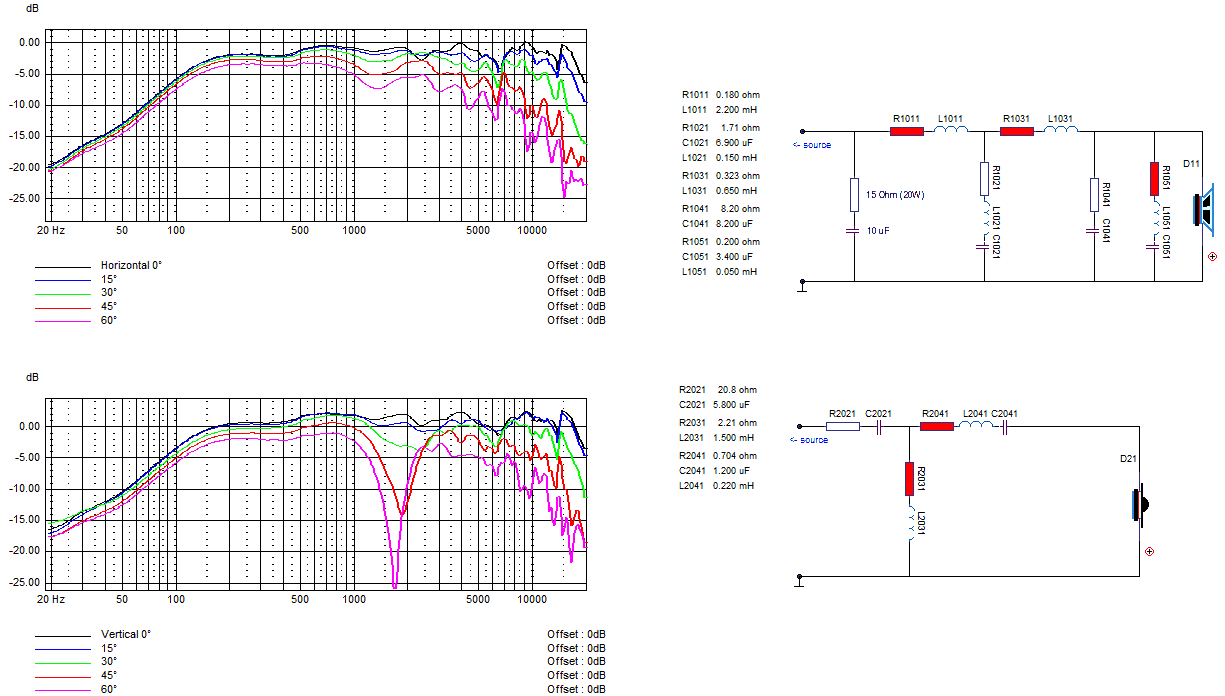Click the "Horizontal 0°" legend label

(x=131, y=265)
